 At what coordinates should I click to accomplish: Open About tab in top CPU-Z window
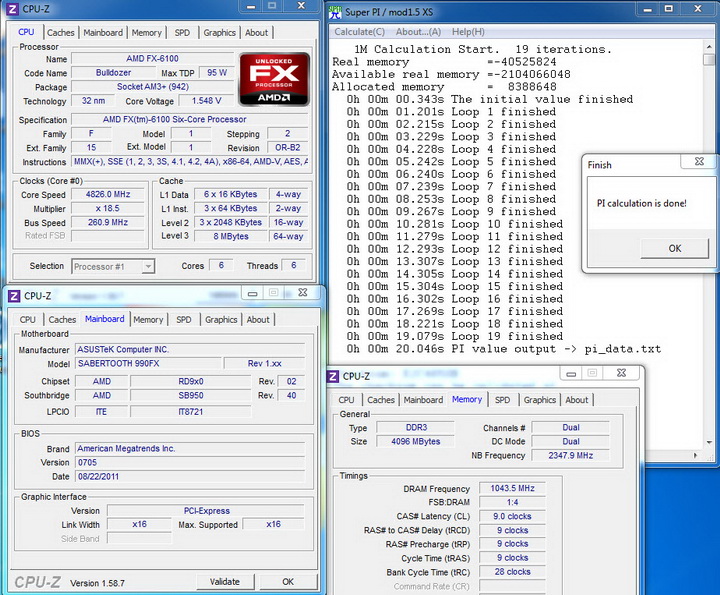pyautogui.click(x=256, y=33)
